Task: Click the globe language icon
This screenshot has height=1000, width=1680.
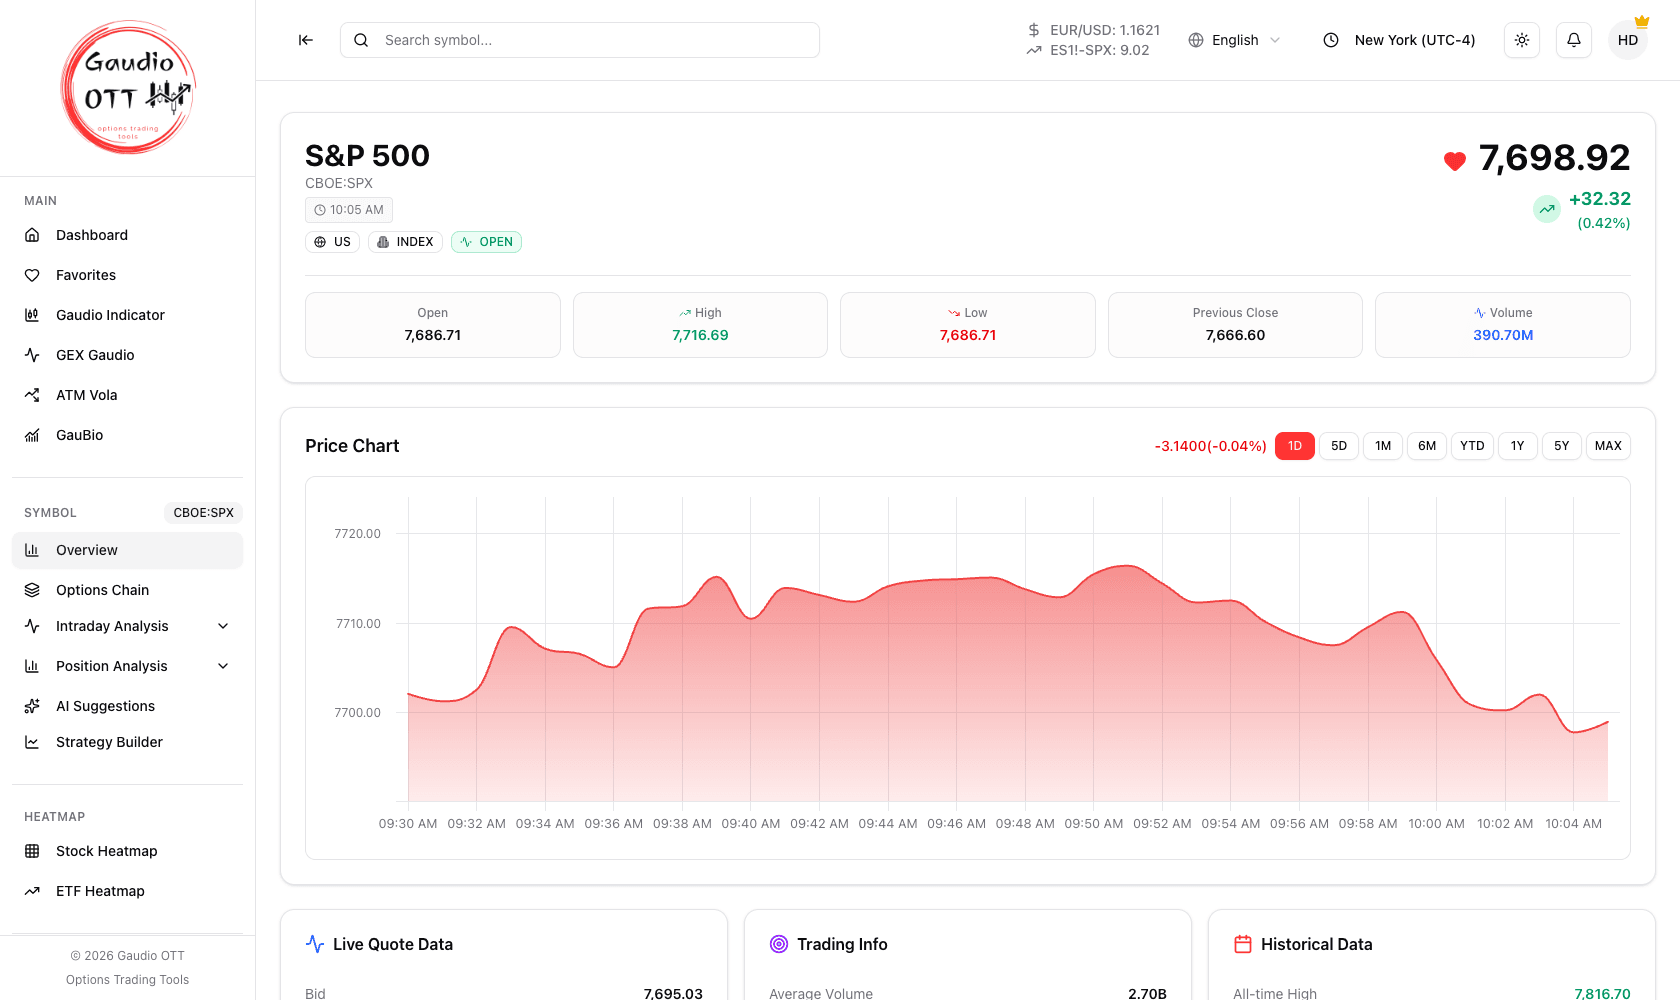Action: [1196, 40]
